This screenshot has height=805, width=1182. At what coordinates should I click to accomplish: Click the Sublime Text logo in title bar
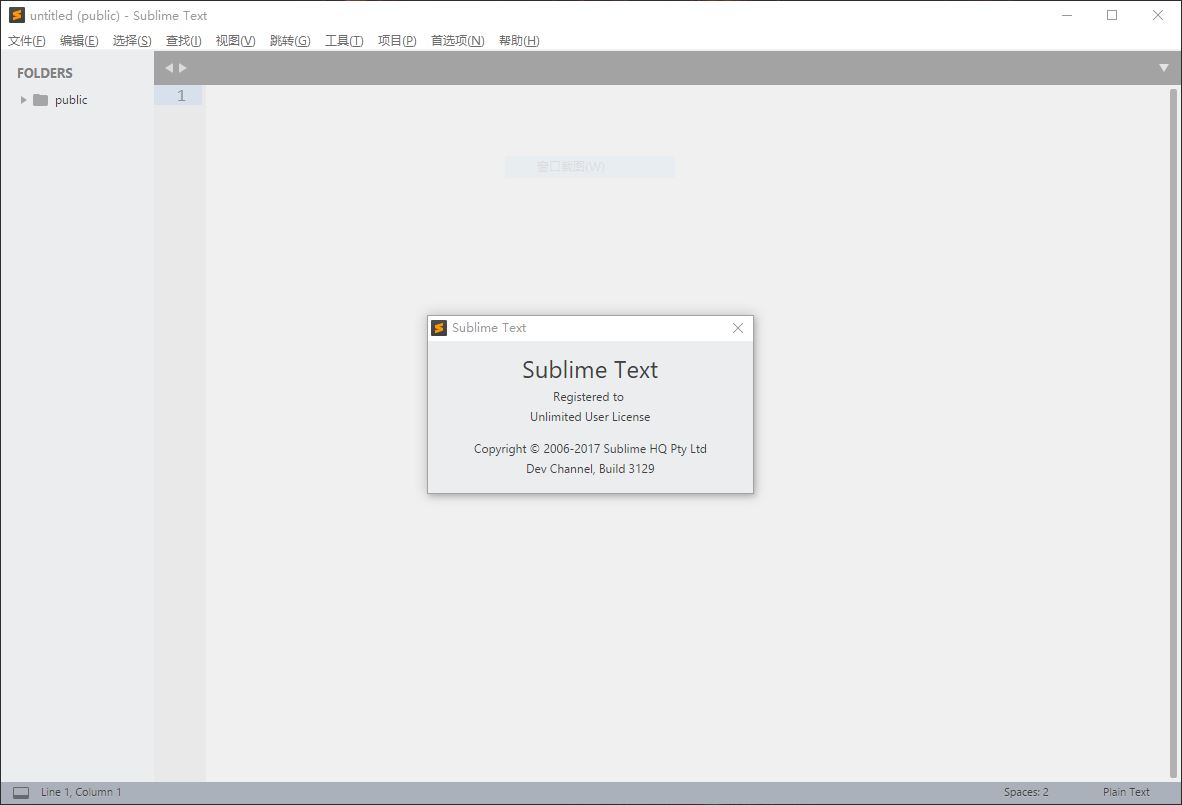tap(16, 15)
